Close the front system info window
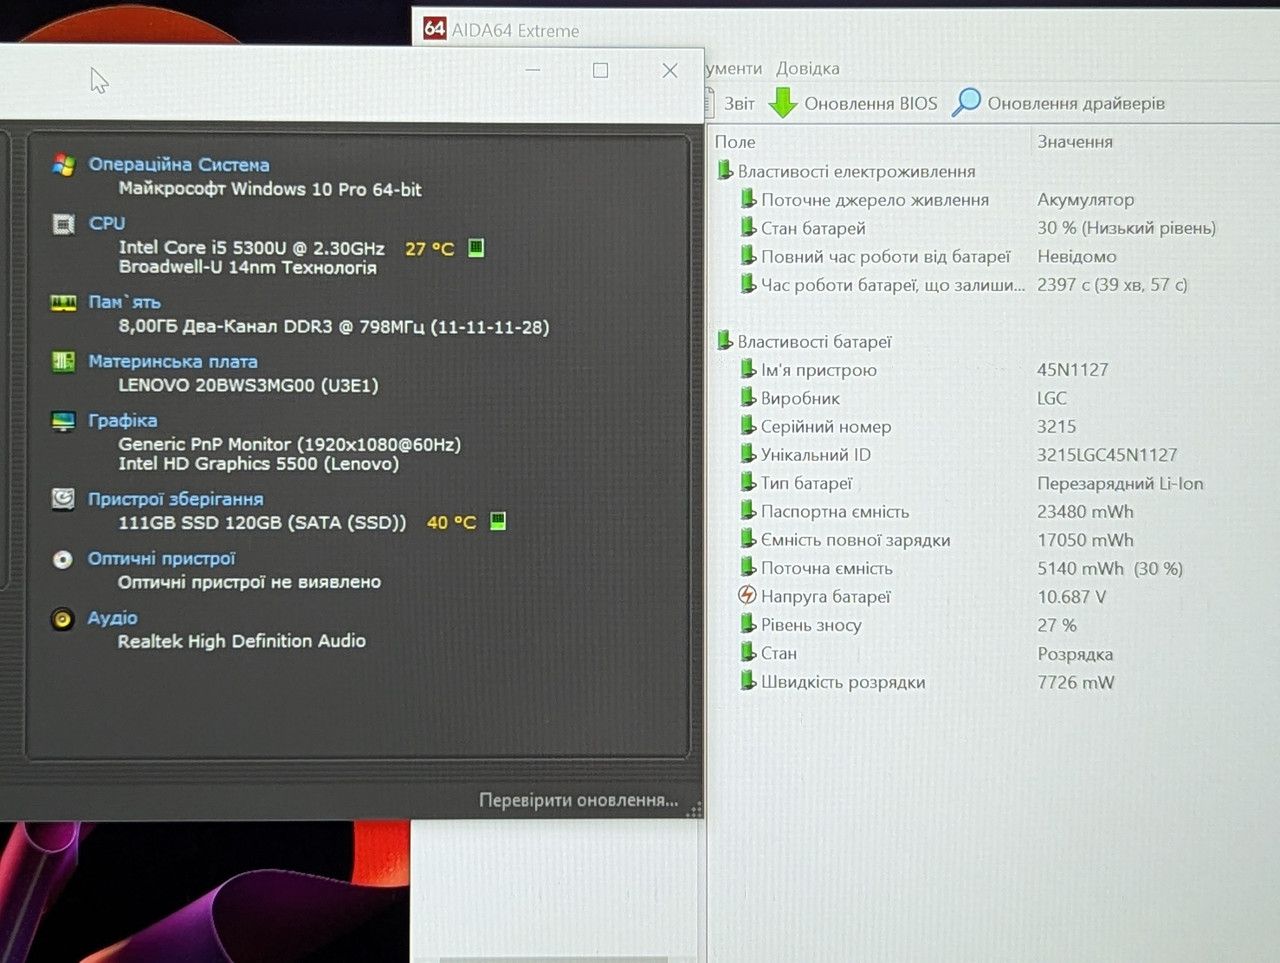The width and height of the screenshot is (1280, 963). click(x=670, y=70)
